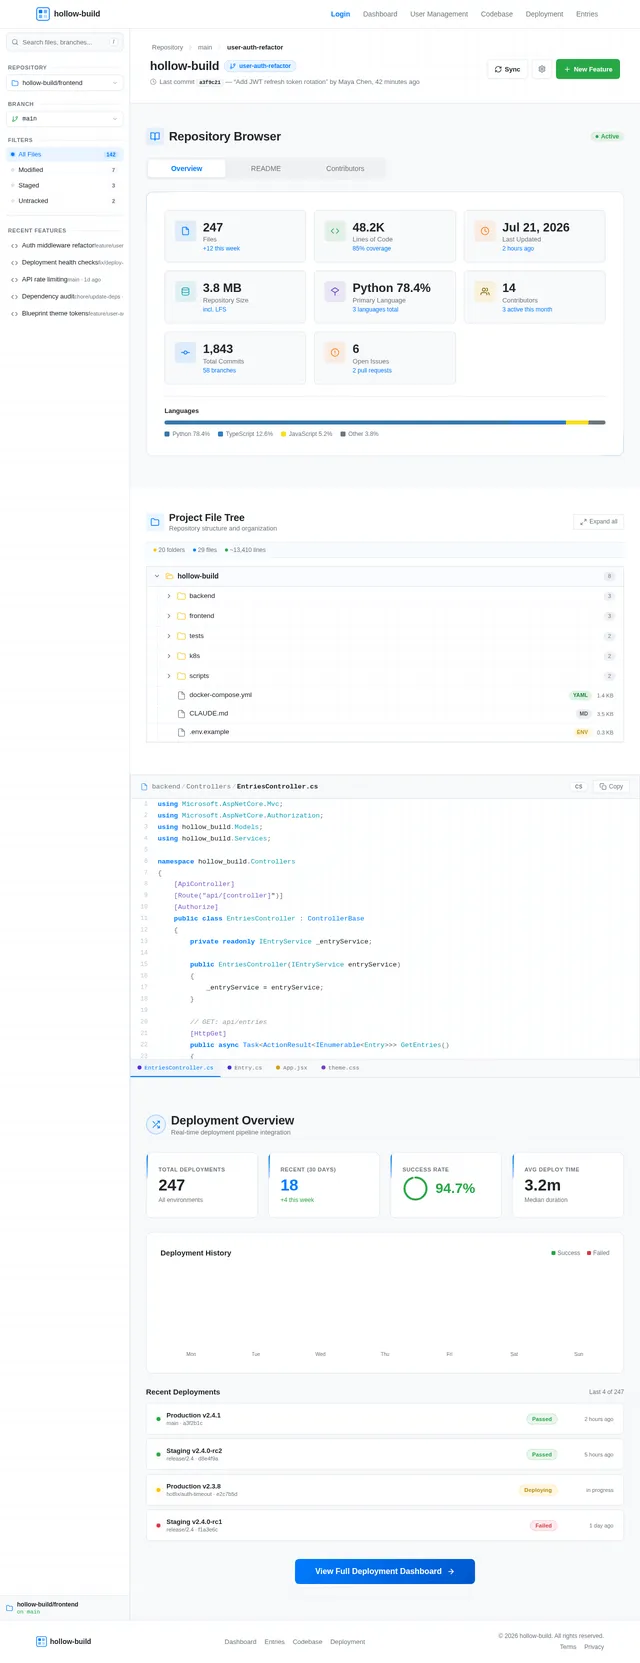Click the search files and branches field

click(65, 42)
